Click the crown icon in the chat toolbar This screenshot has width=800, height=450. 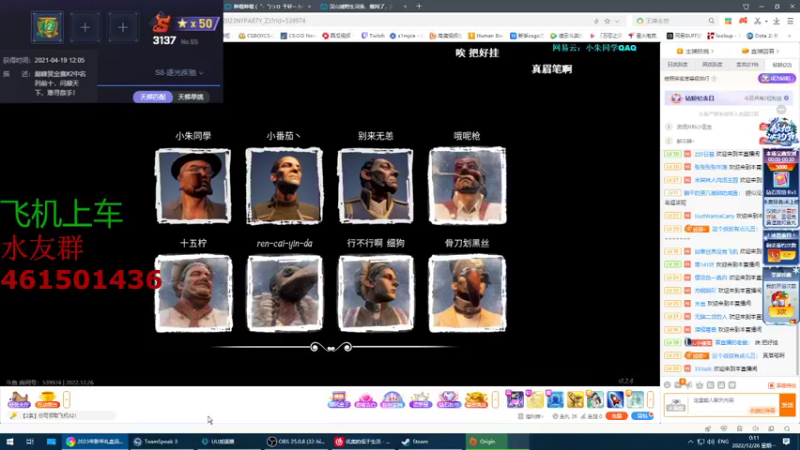pyautogui.click(x=699, y=385)
